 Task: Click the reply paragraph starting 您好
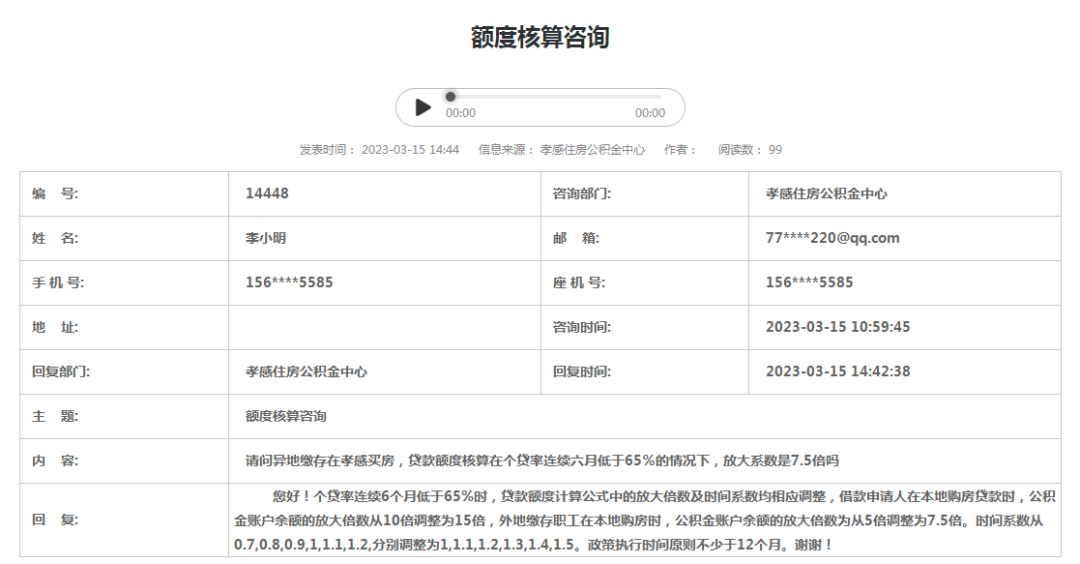(x=645, y=520)
